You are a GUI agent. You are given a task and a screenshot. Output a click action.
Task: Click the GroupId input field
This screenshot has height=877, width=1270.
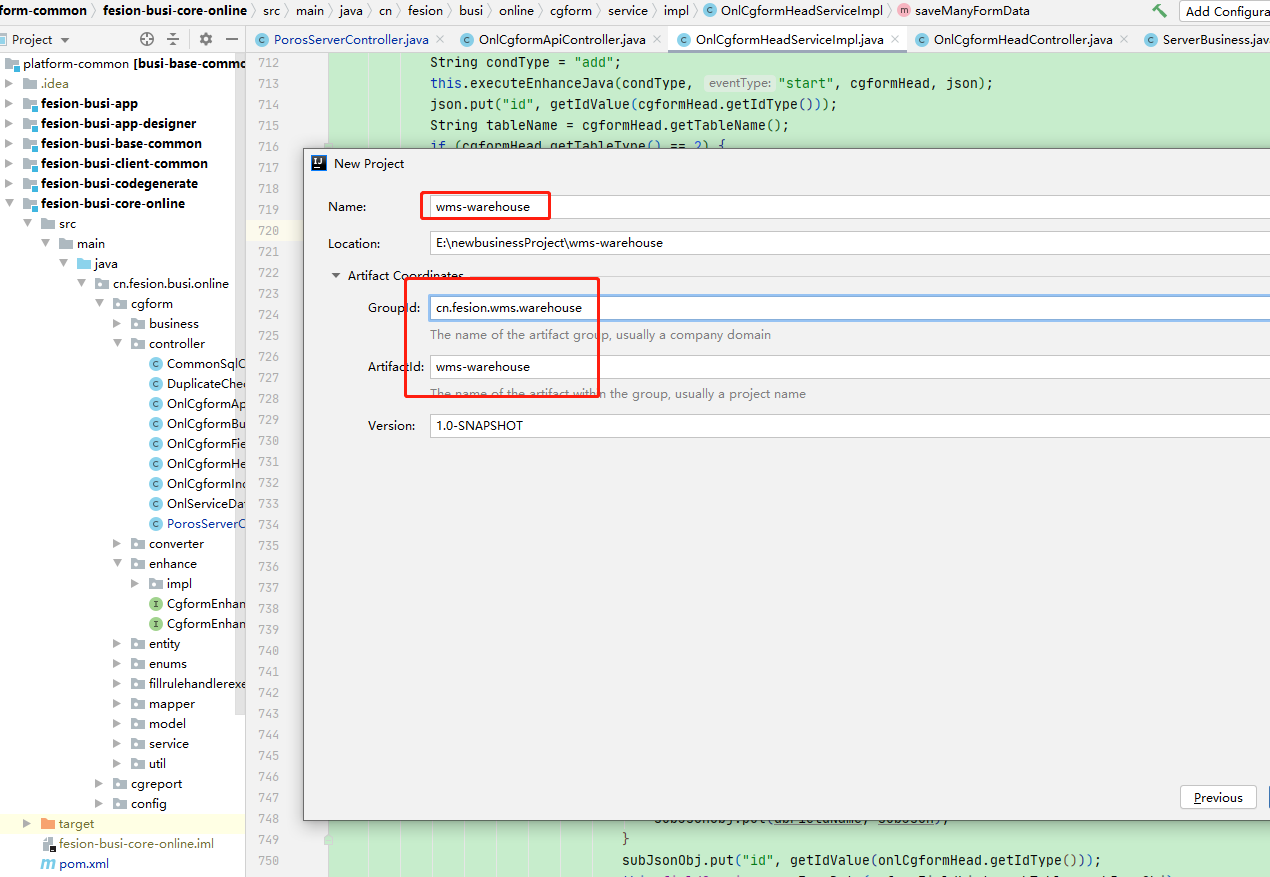[849, 307]
